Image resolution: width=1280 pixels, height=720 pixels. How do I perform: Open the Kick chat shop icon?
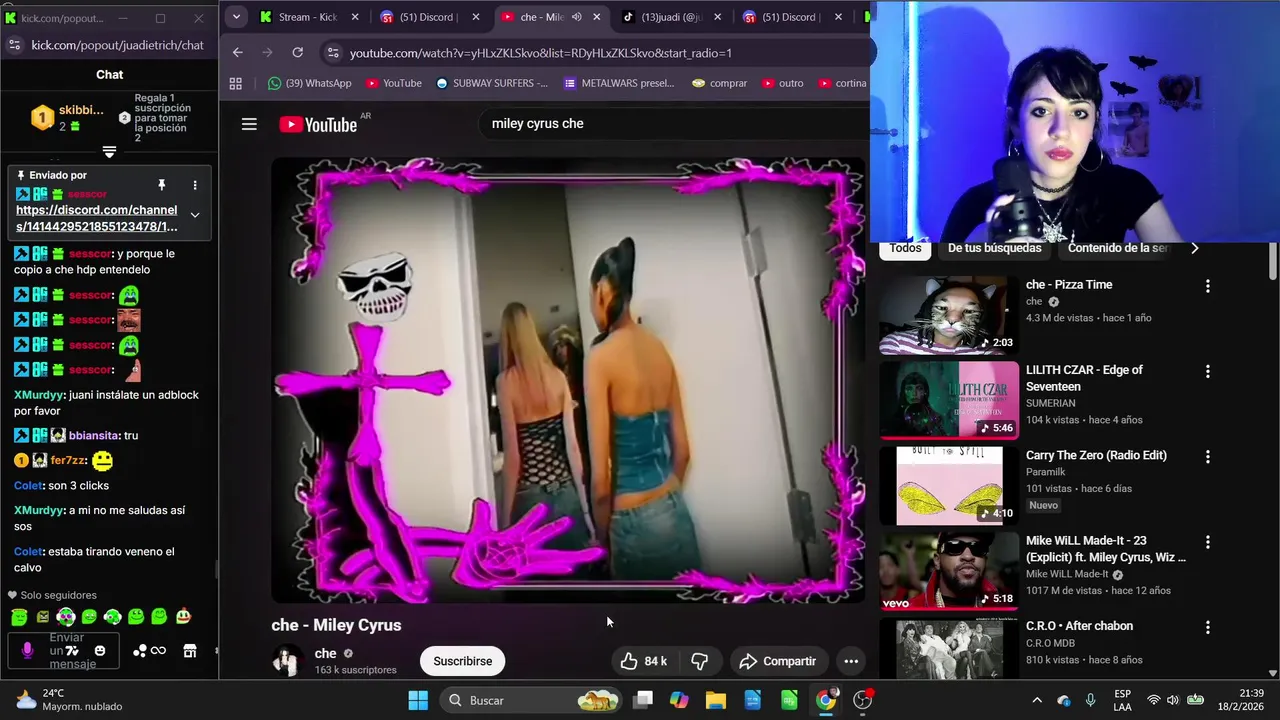point(190,651)
